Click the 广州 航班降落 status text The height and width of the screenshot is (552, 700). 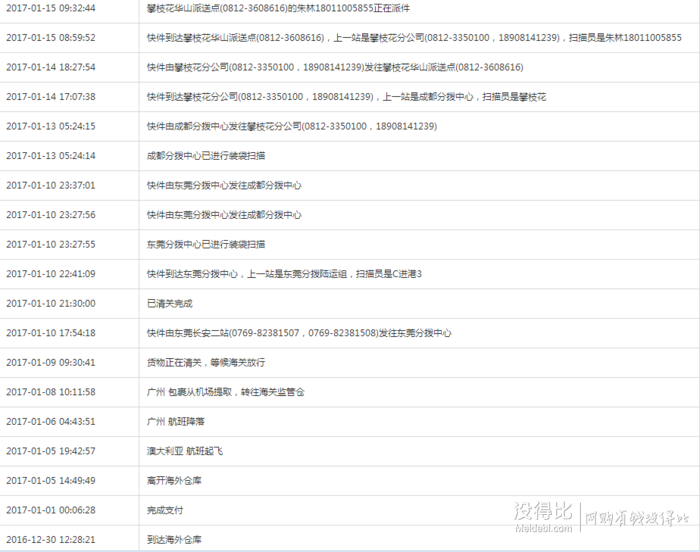(x=175, y=421)
